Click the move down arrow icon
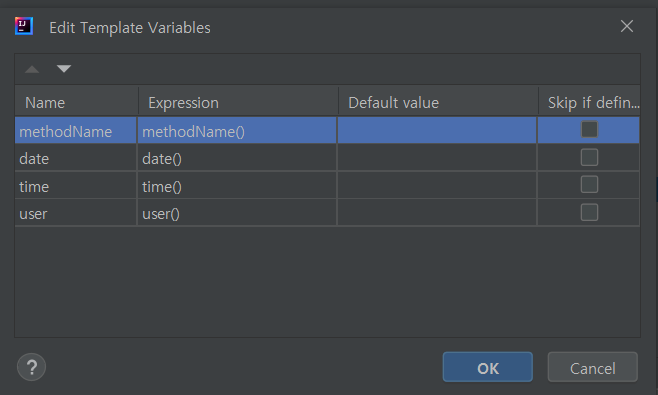This screenshot has height=395, width=658. (x=64, y=68)
